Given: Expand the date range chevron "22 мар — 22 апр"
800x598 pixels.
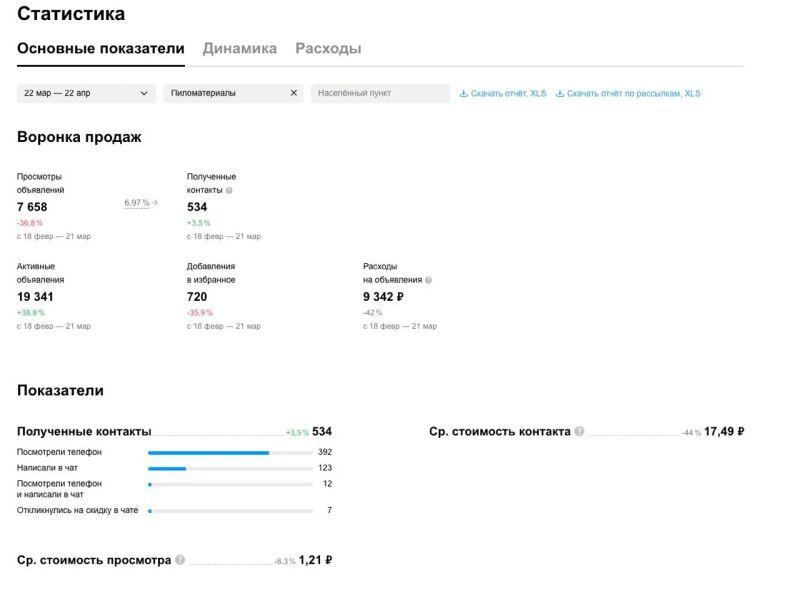Looking at the screenshot, I should click(145, 94).
